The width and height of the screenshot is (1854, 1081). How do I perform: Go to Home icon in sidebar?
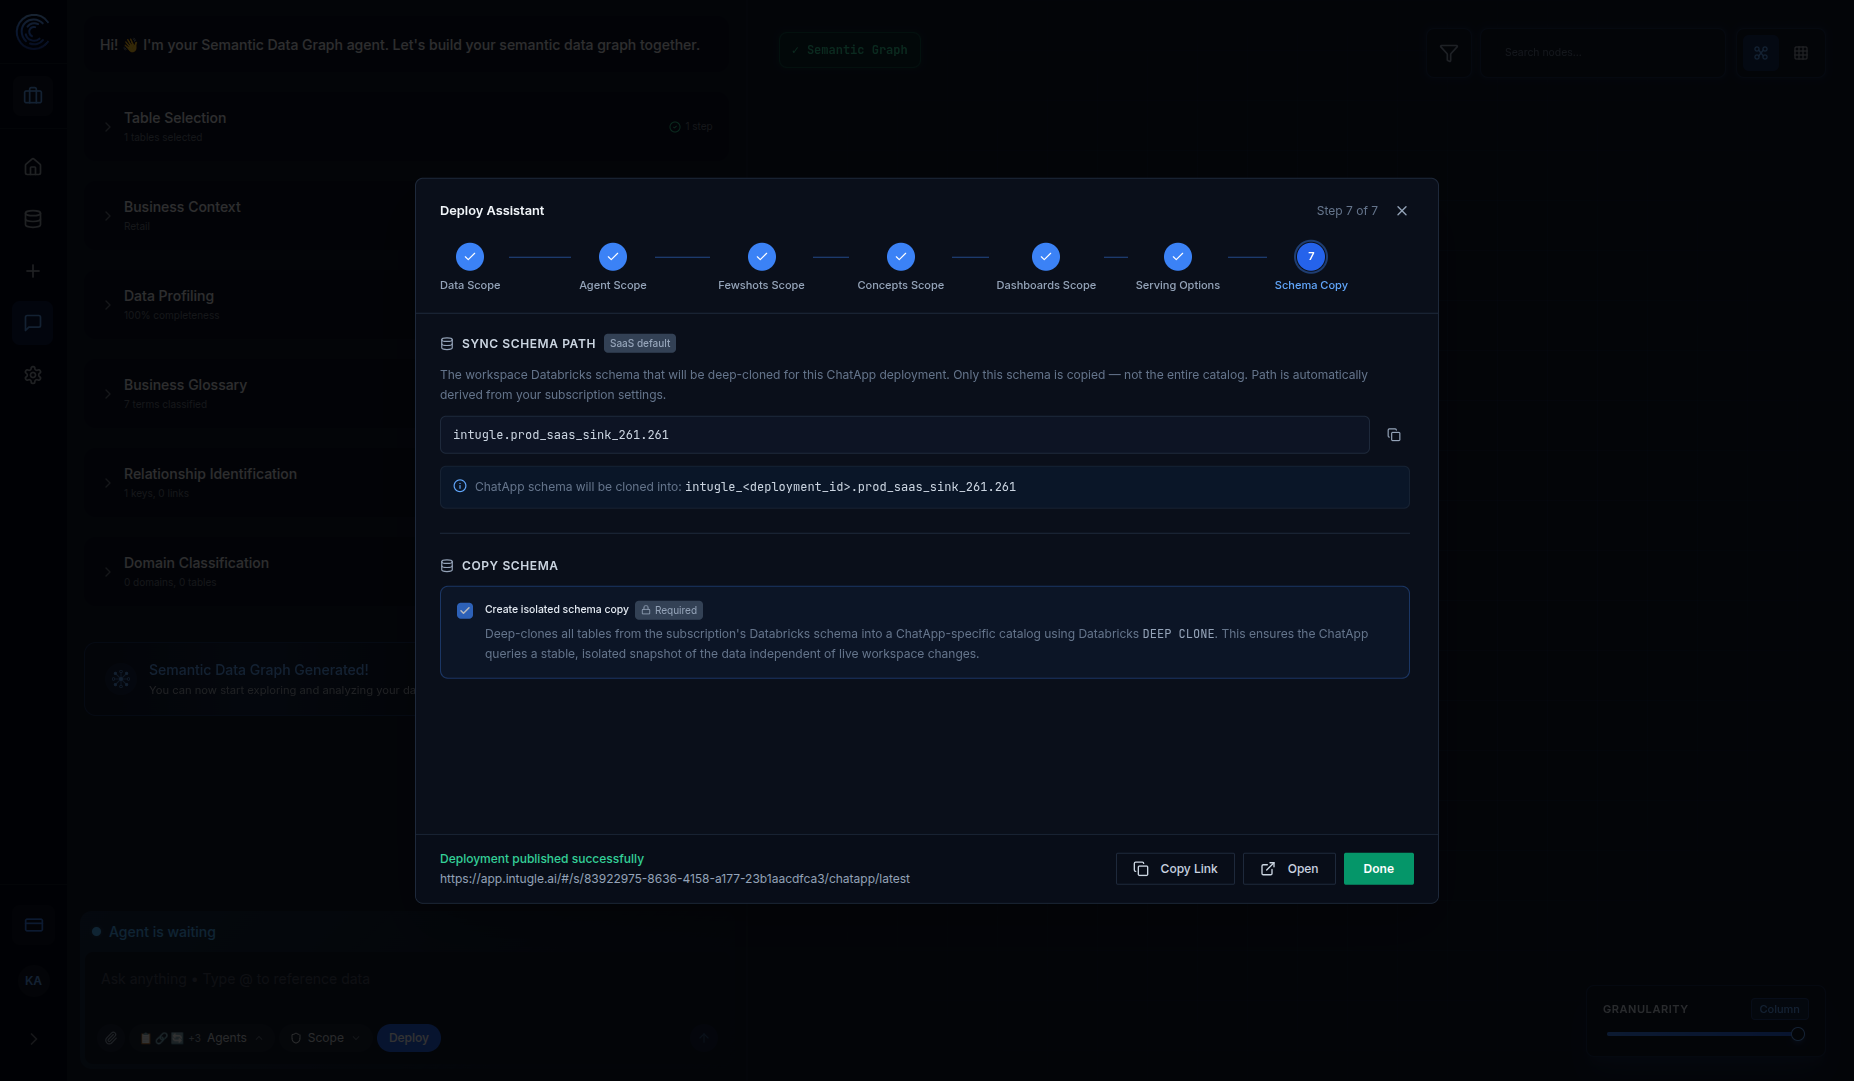click(x=33, y=167)
